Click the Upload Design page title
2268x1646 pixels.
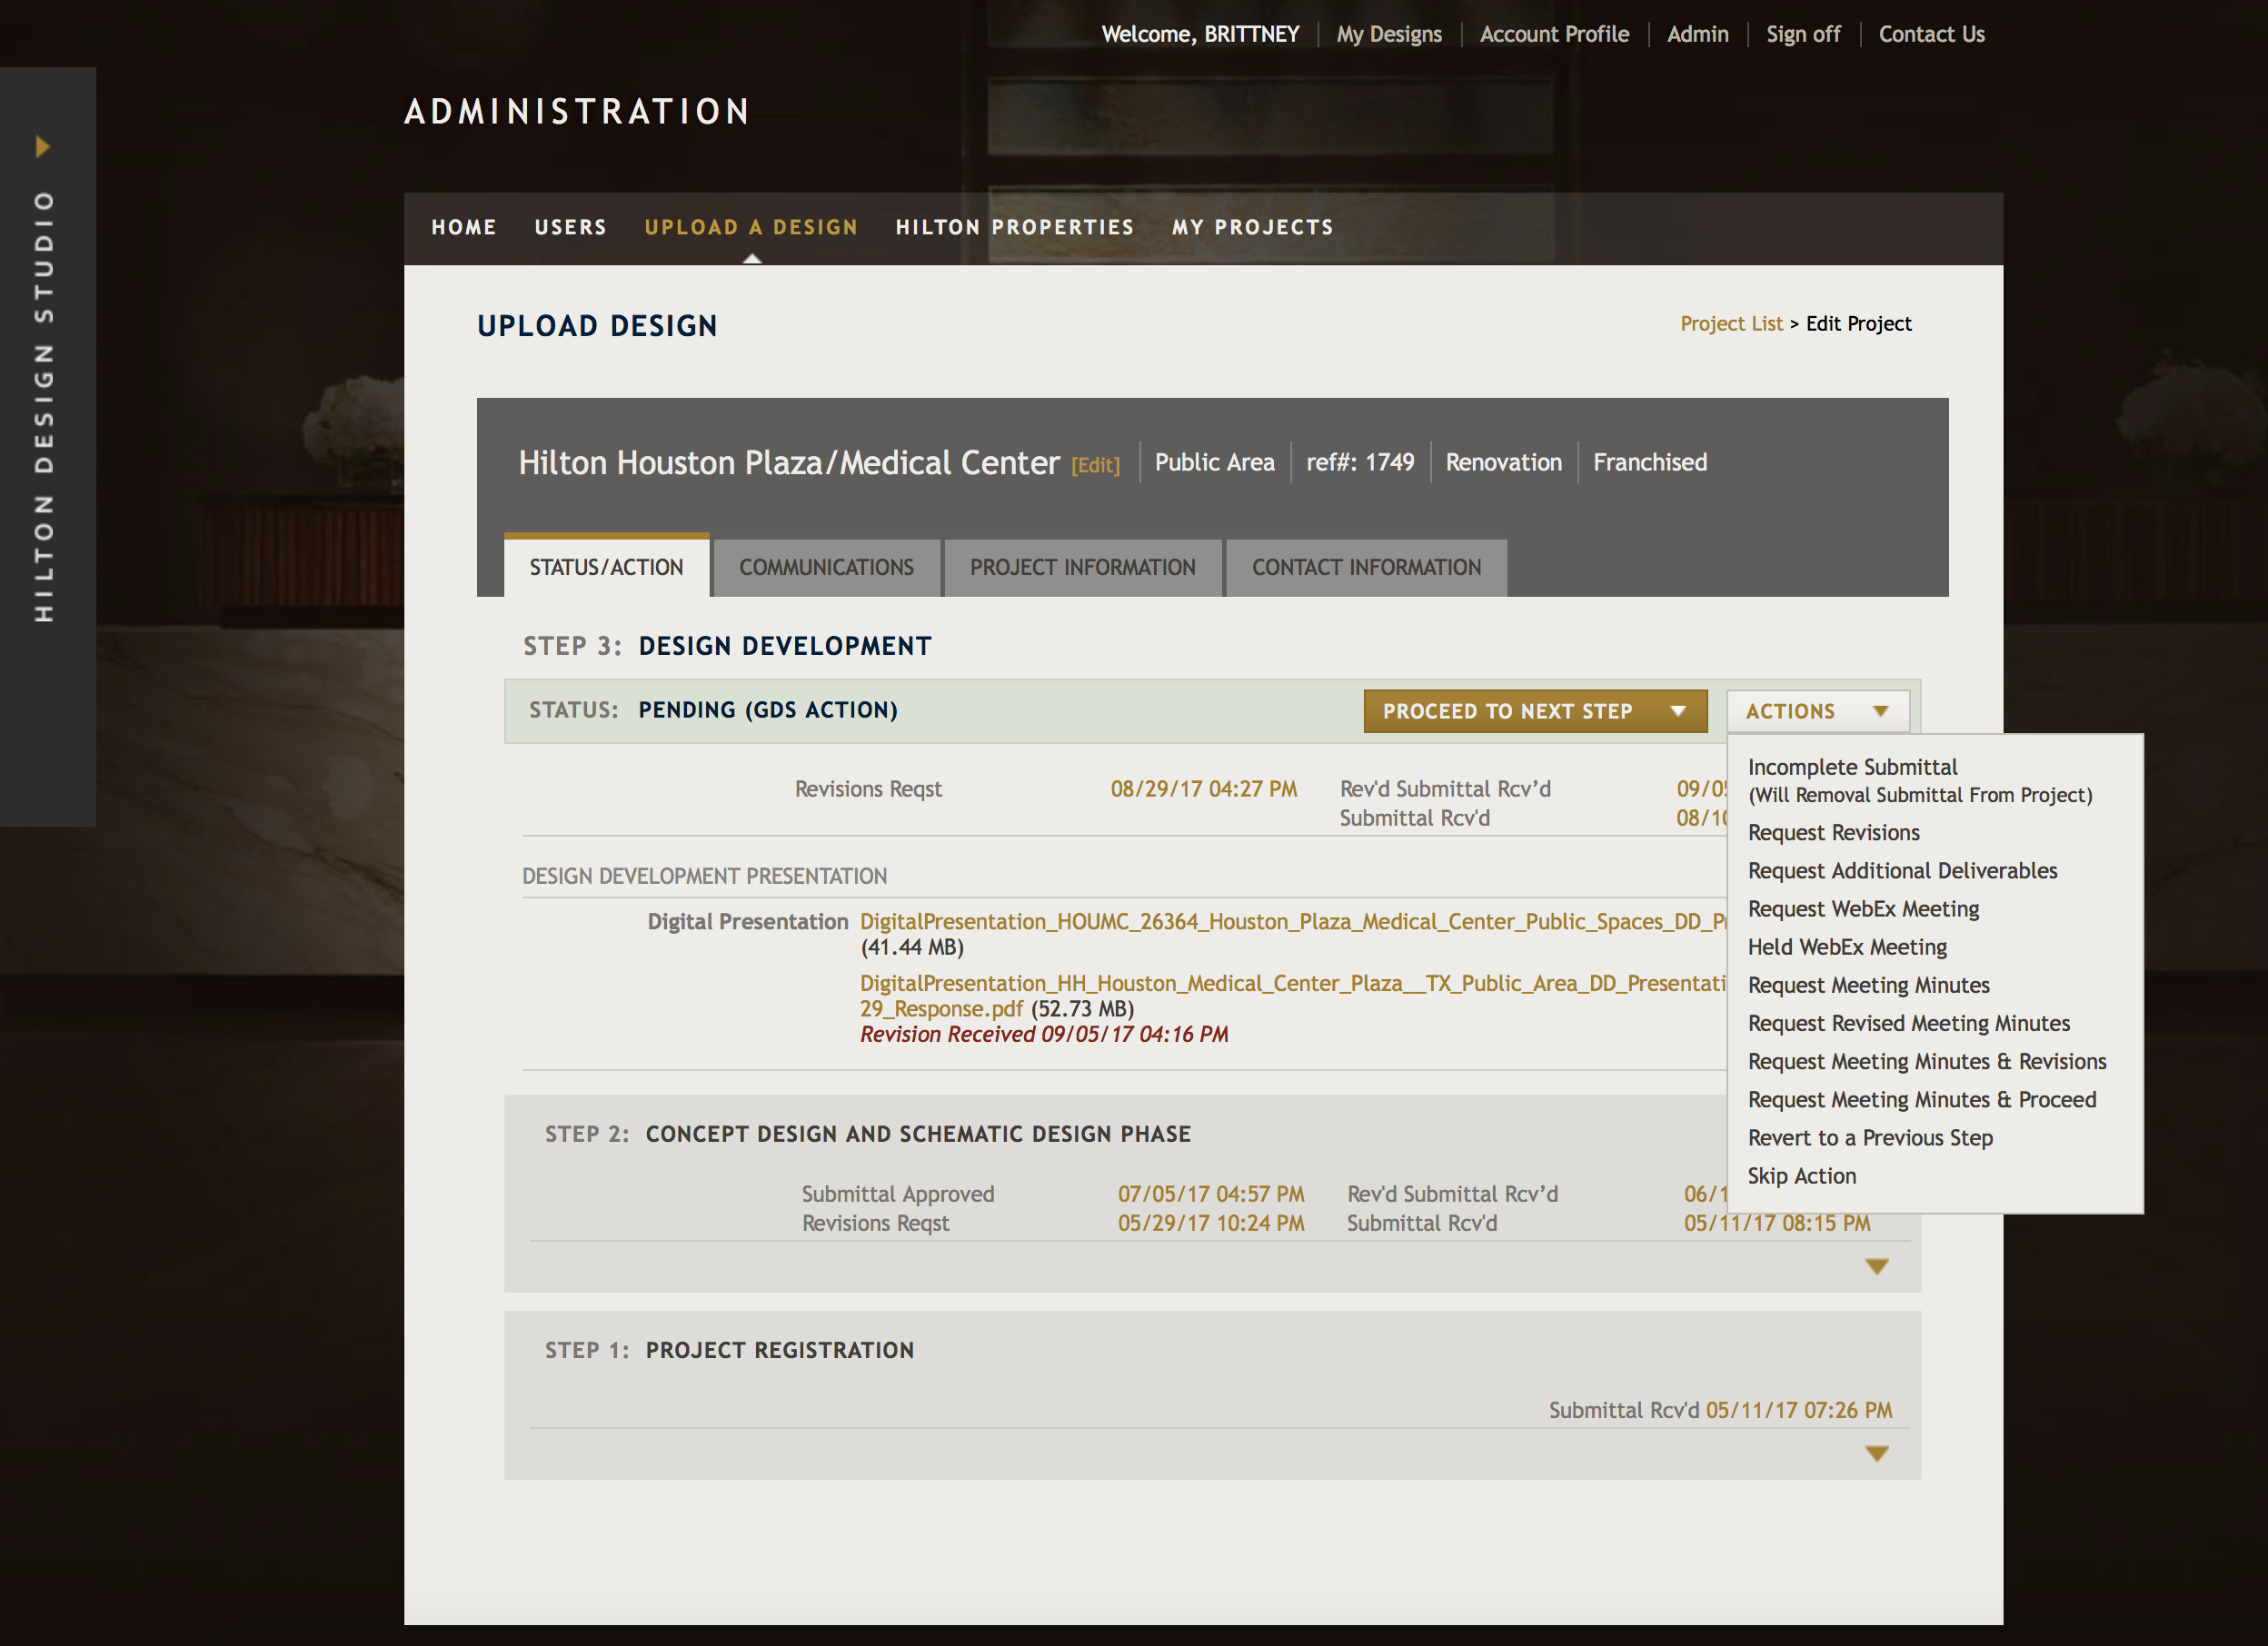pyautogui.click(x=597, y=326)
